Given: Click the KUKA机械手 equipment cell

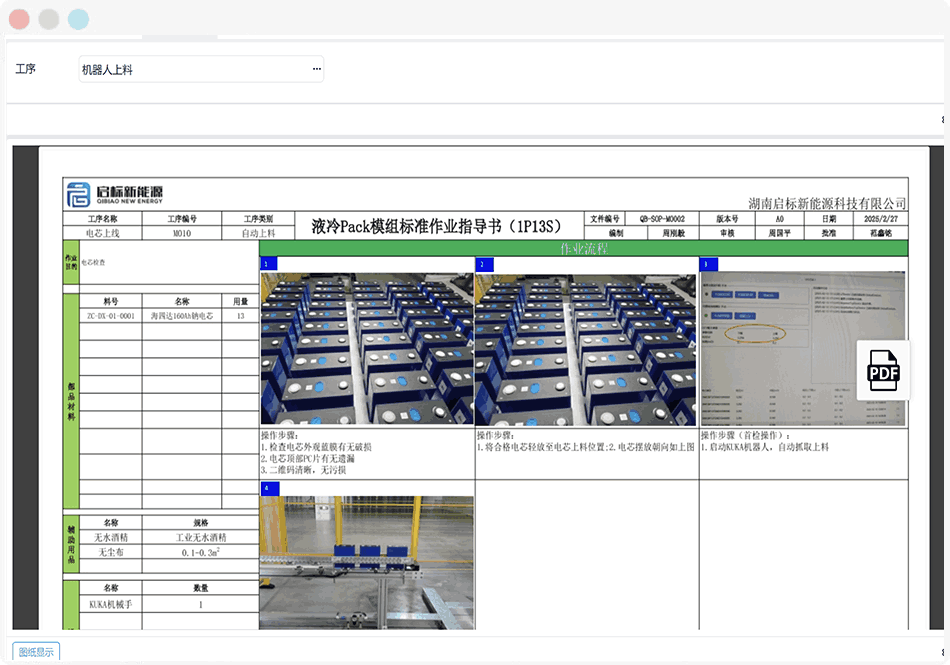Looking at the screenshot, I should [111, 604].
